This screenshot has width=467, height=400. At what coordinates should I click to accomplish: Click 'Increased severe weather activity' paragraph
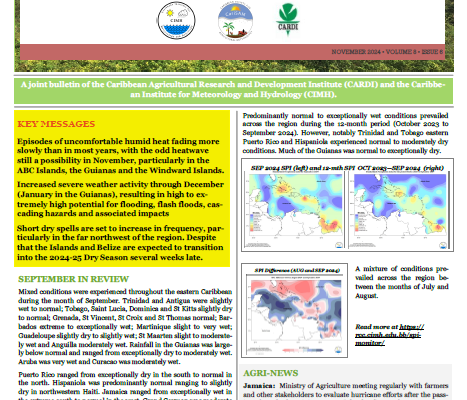pyautogui.click(x=120, y=199)
